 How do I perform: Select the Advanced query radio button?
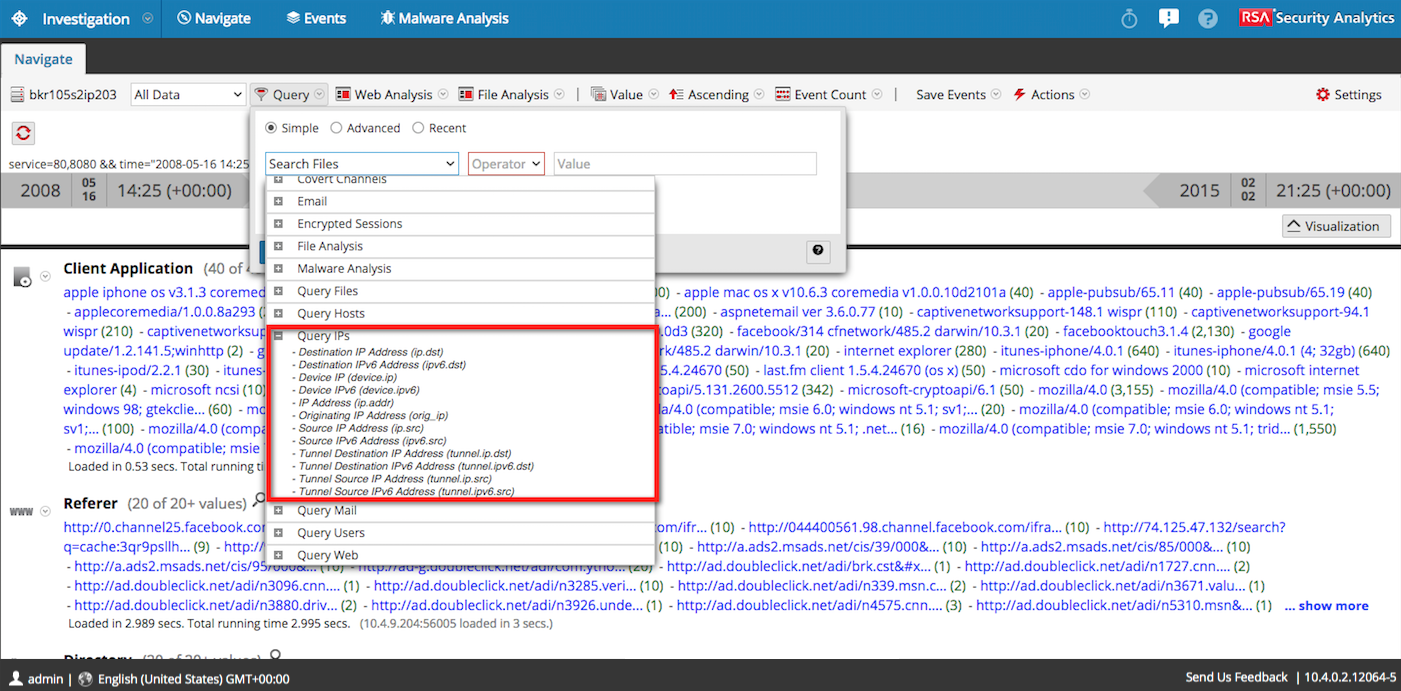click(336, 128)
